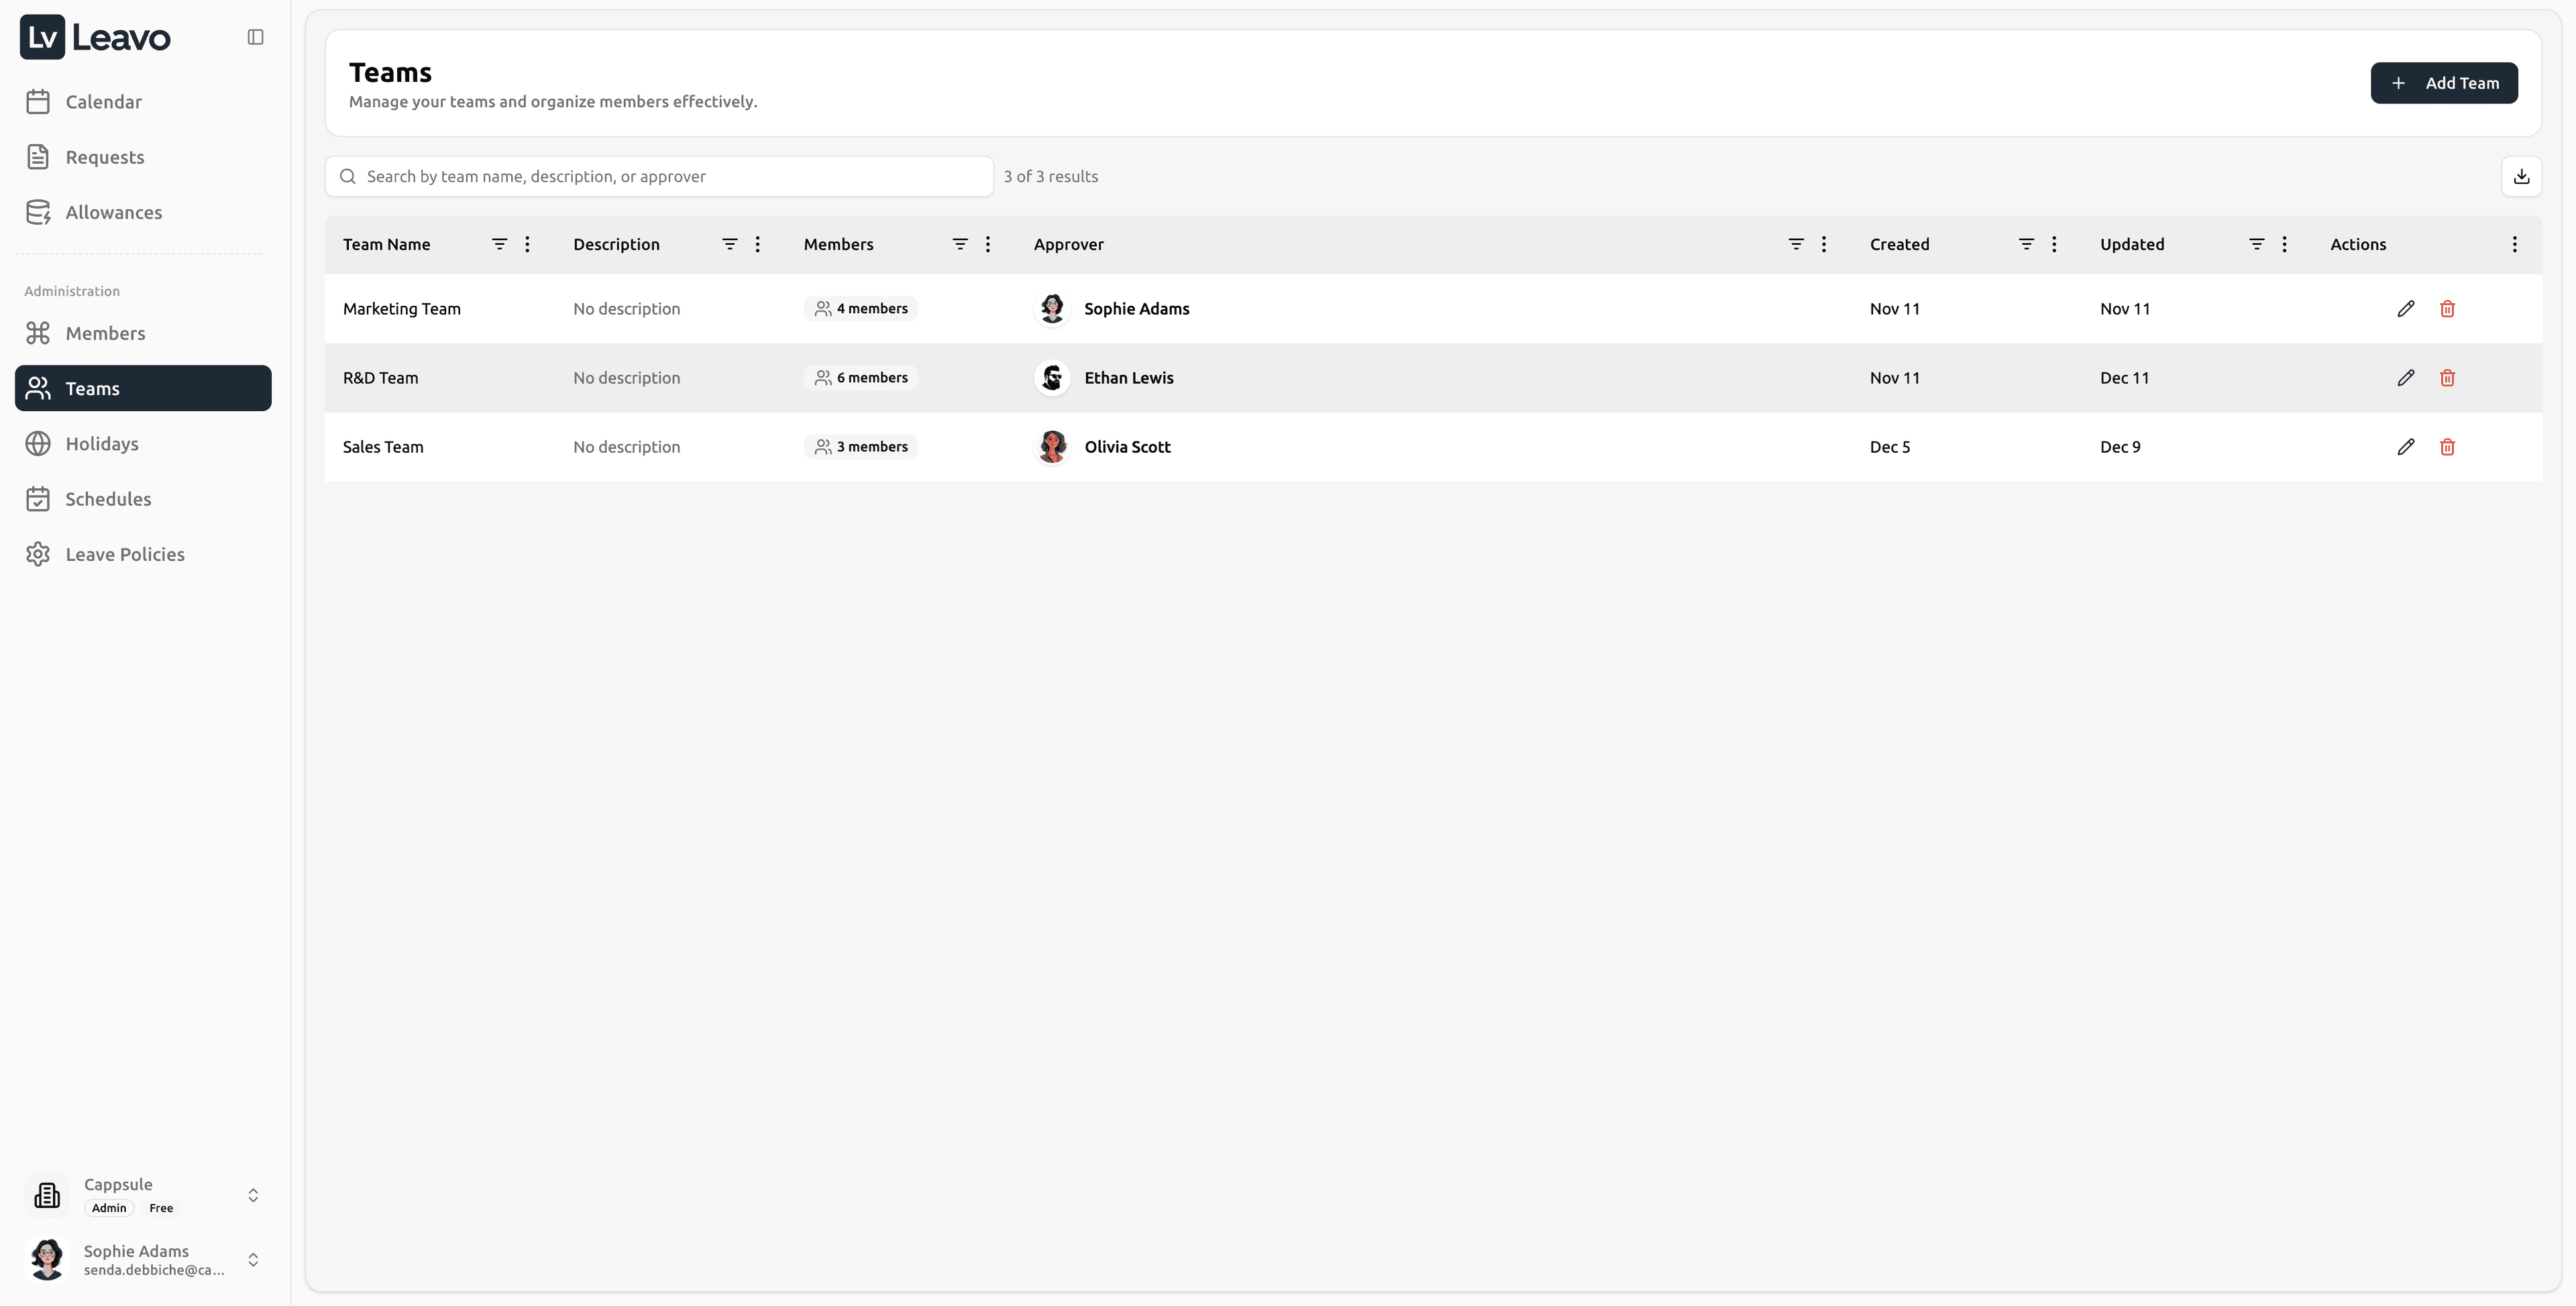Click the 6 members badge for R&D Team
Image resolution: width=2576 pixels, height=1306 pixels.
click(x=860, y=378)
